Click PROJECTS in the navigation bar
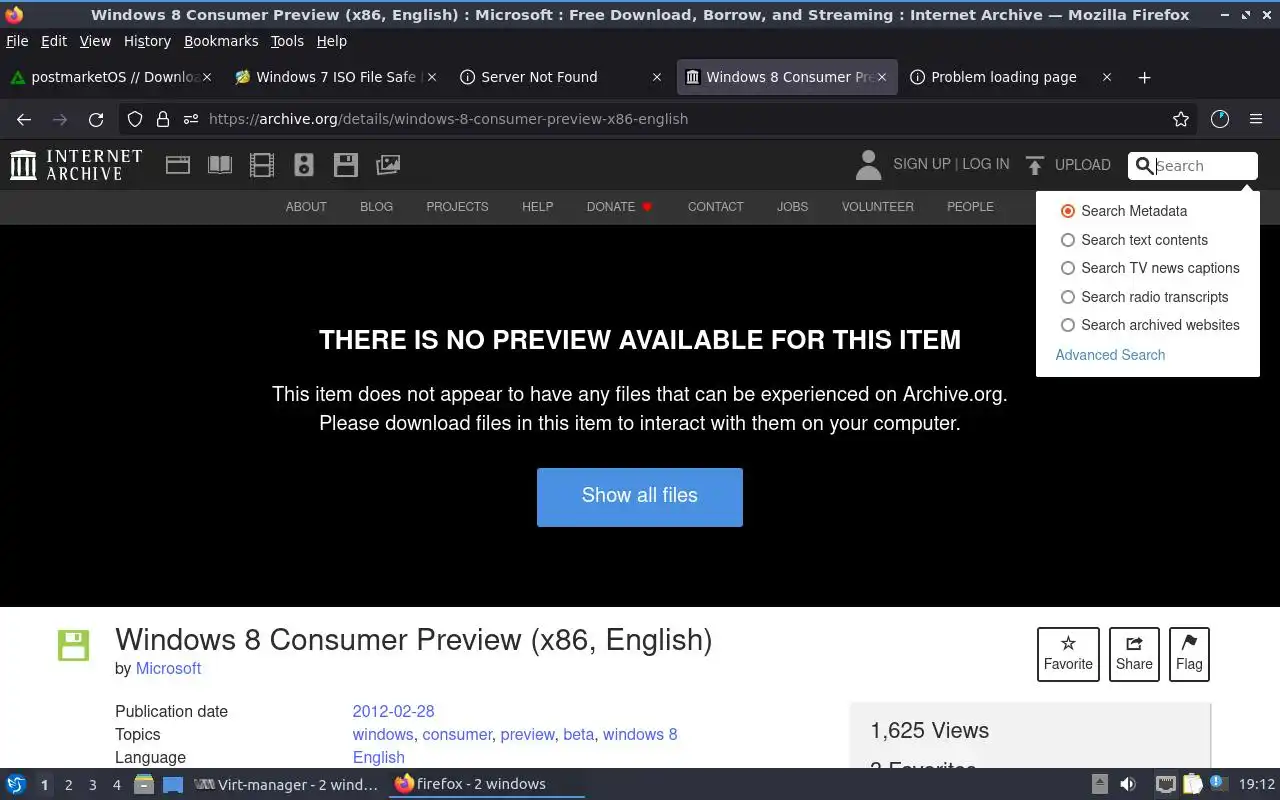Screen dimensions: 1280x800 (x=457, y=207)
